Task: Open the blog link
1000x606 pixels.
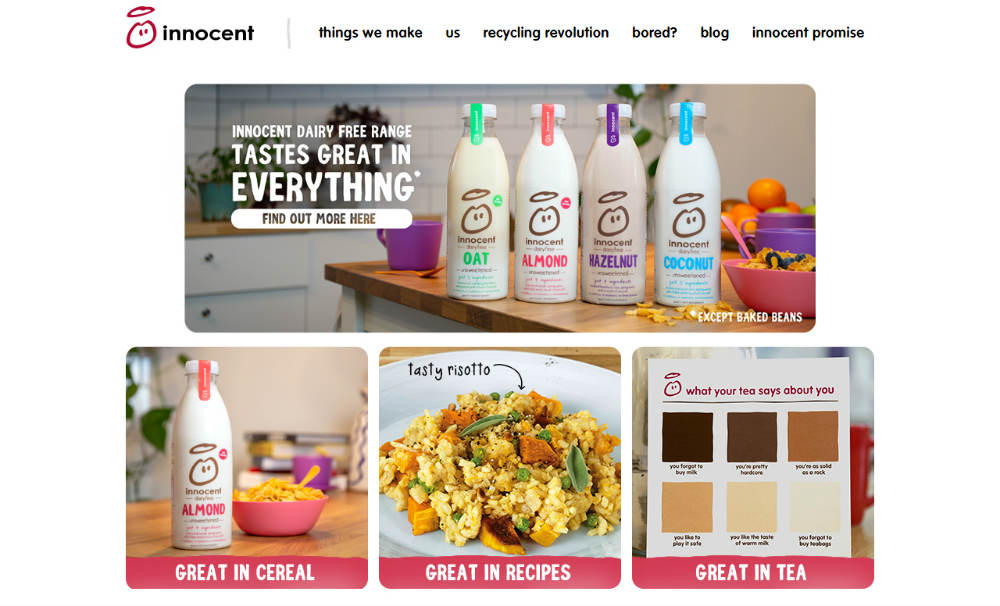Action: click(714, 33)
